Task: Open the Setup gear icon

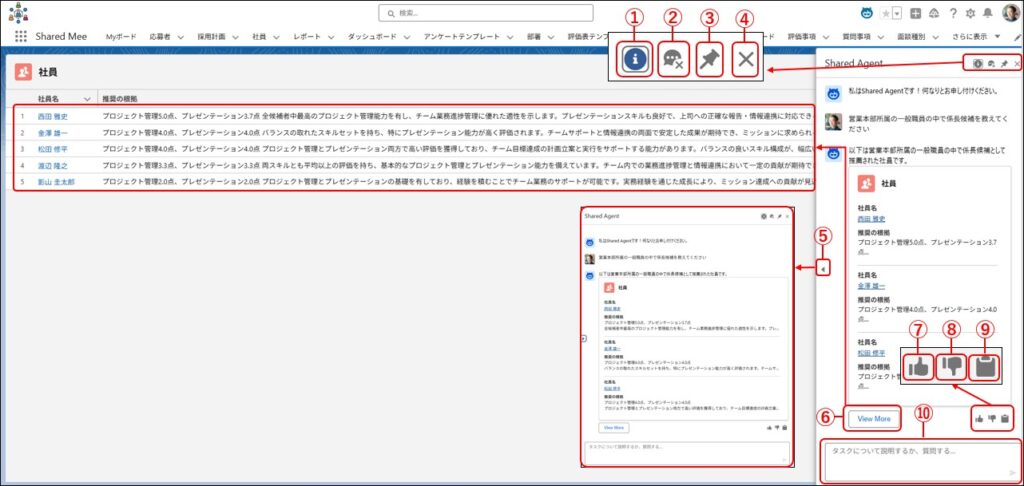Action: 969,12
